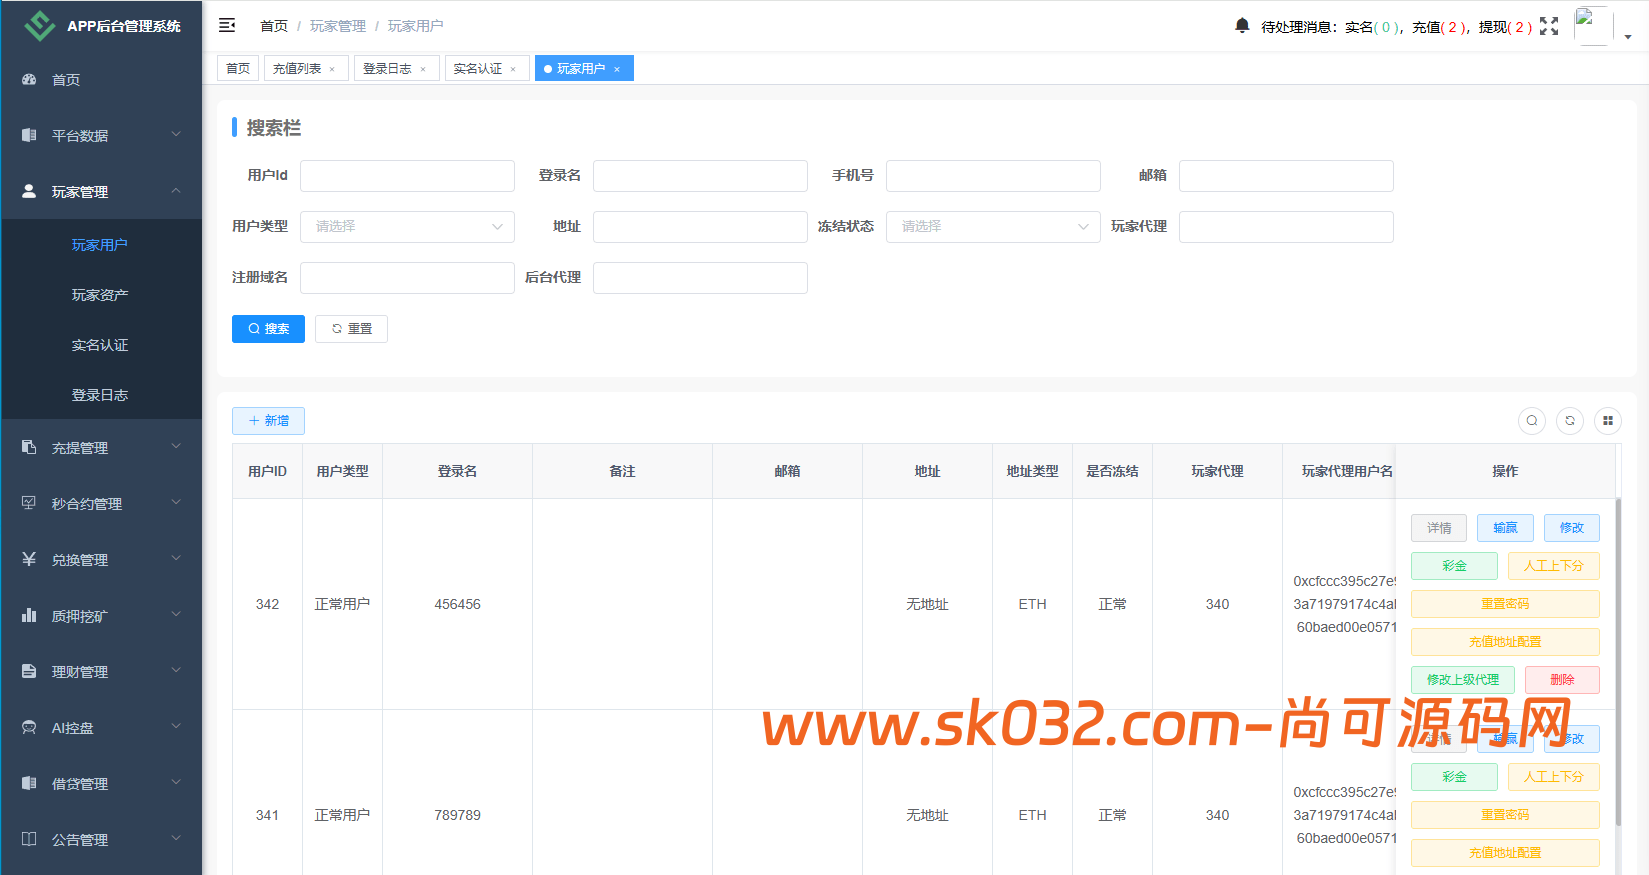Expand 秒合约管理 sidebar menu
Screen dimensions: 1649x875
tap(101, 504)
